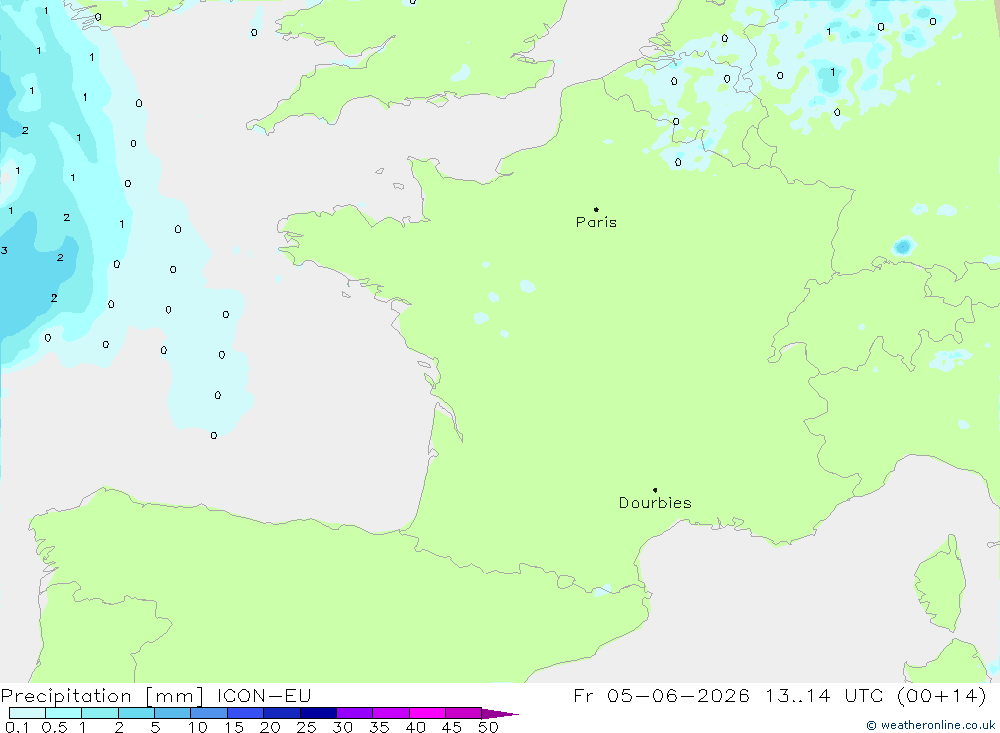Image resolution: width=1000 pixels, height=733 pixels.
Task: Select the 20–25 mm legend swatch
Action: (x=282, y=713)
